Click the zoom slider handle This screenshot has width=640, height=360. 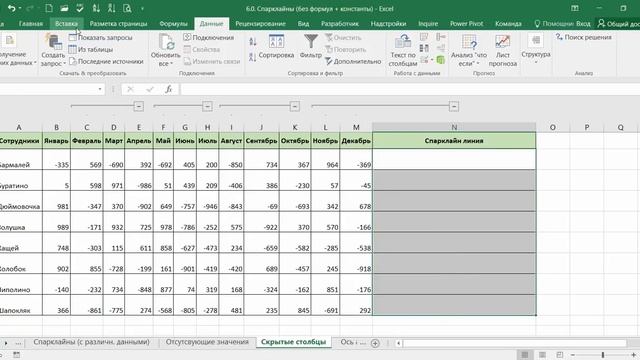[603, 355]
